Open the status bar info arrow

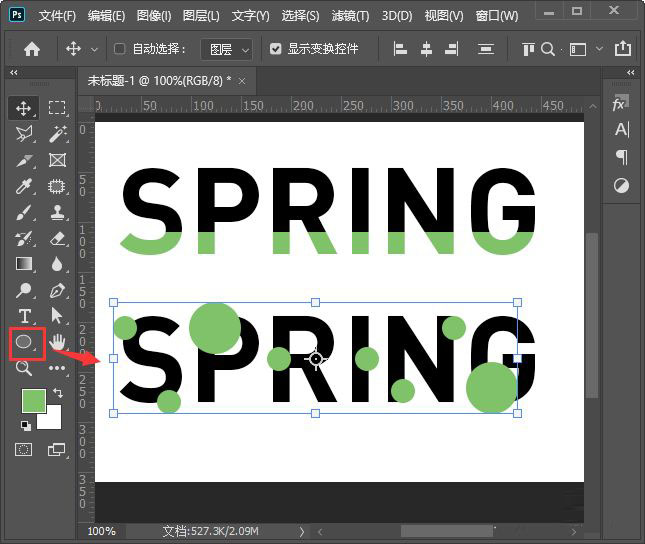pyautogui.click(x=302, y=532)
